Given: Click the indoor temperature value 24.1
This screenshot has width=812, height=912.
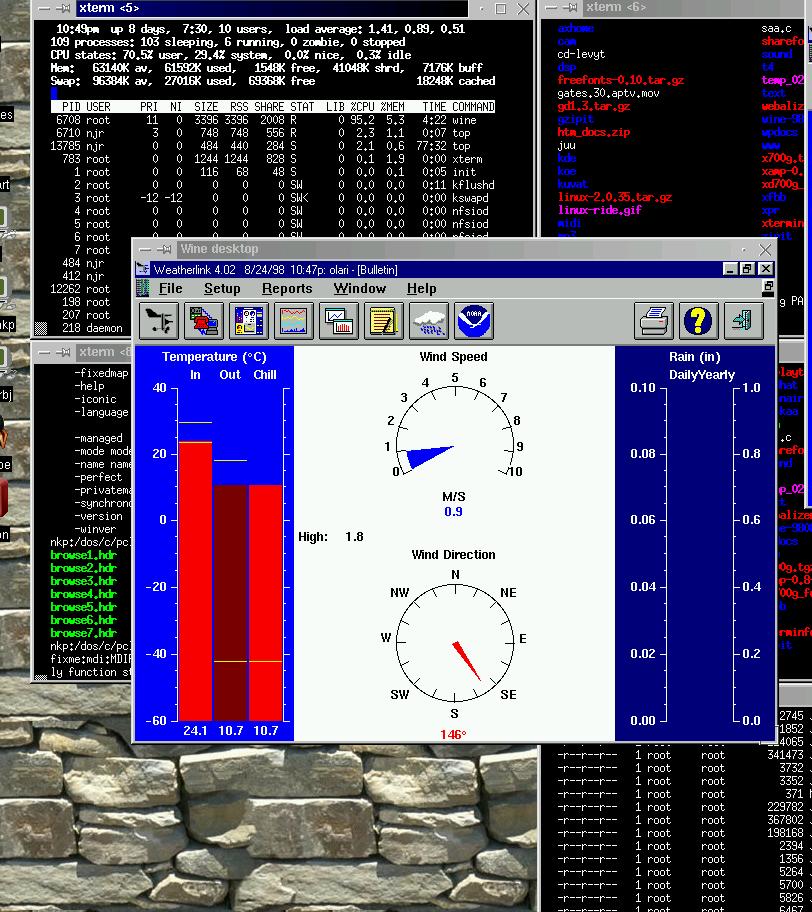Looking at the screenshot, I should [x=195, y=731].
